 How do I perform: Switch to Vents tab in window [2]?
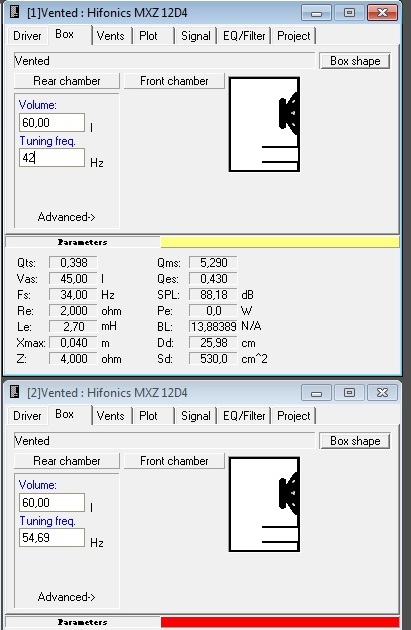point(110,416)
